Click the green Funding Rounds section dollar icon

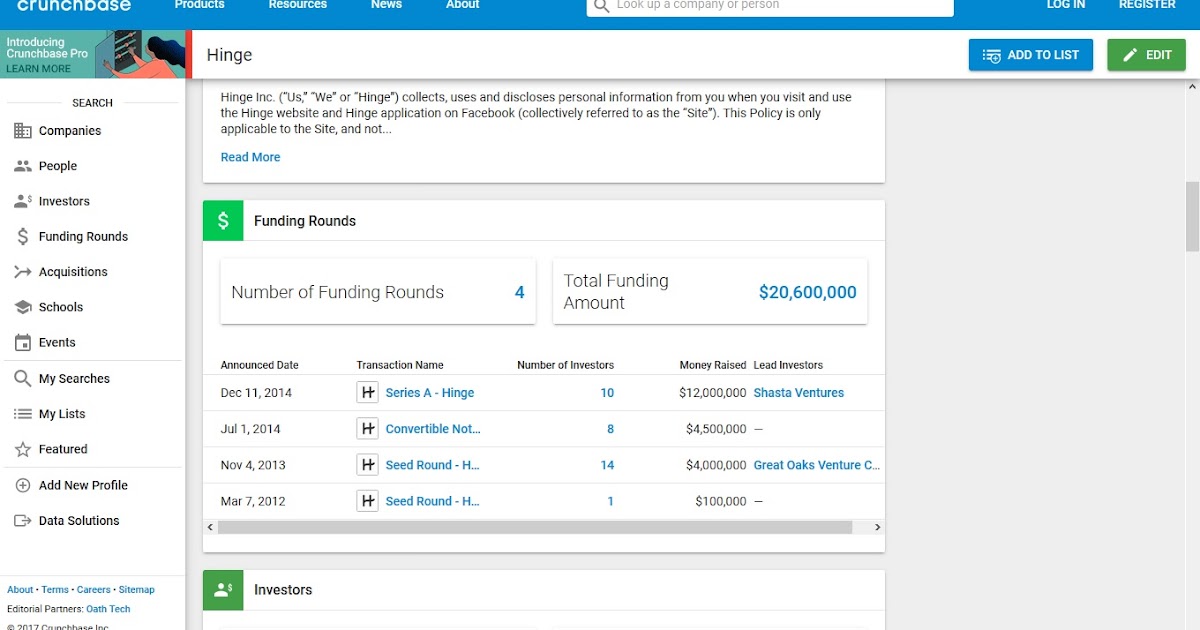tap(223, 221)
